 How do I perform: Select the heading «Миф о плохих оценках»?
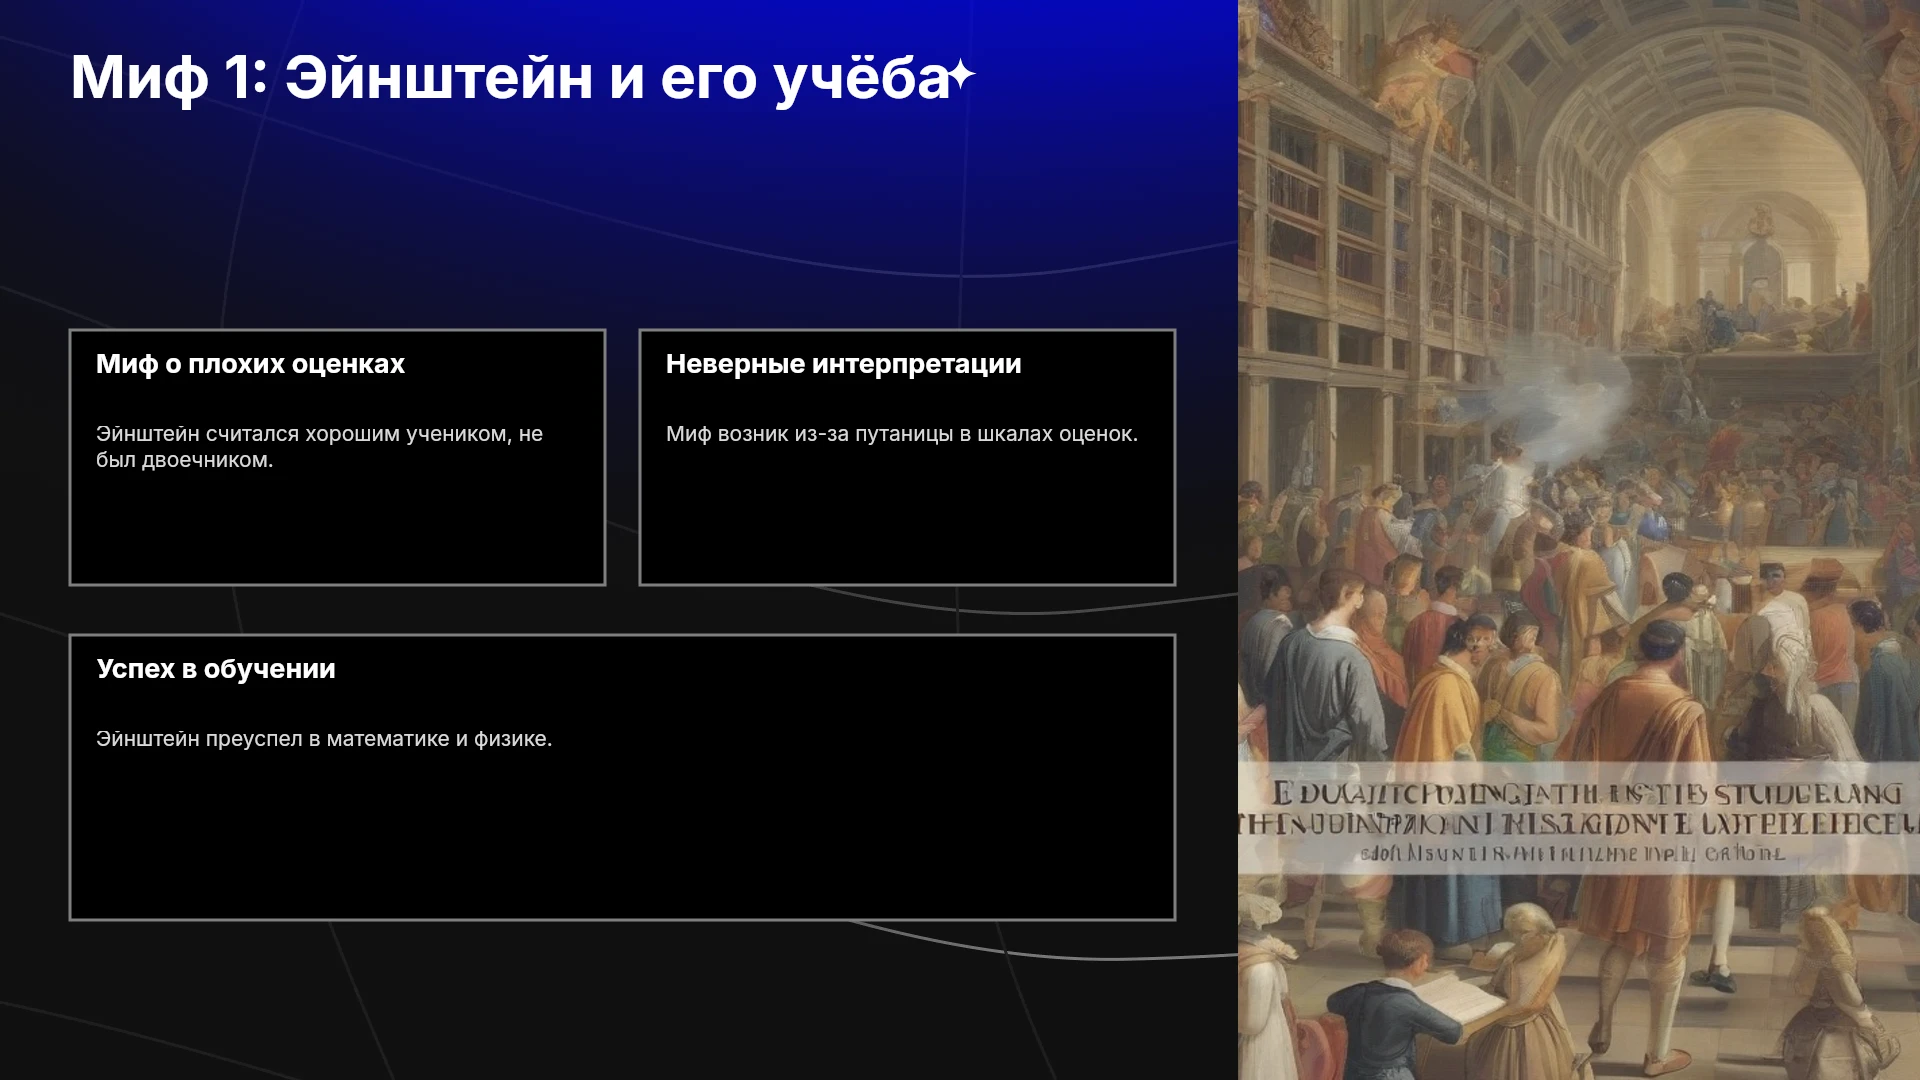tap(250, 364)
